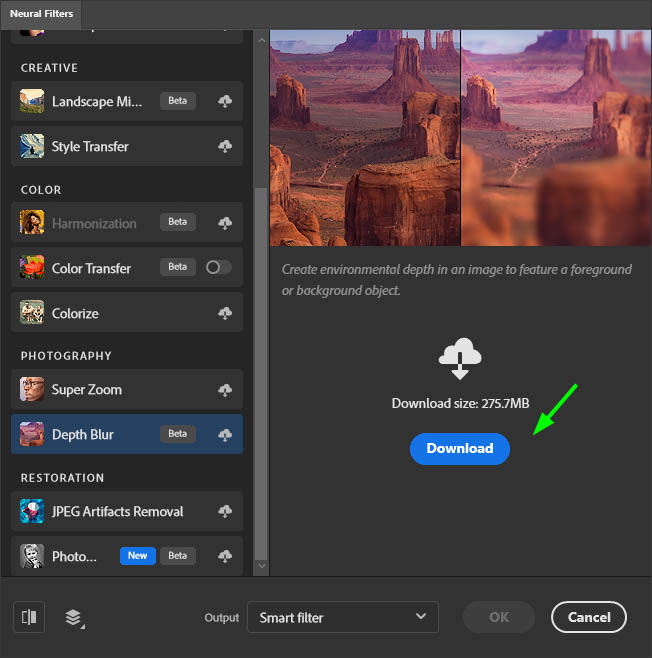Click the Depth Blur thumbnail
Viewport: 652px width, 658px height.
tap(32, 434)
